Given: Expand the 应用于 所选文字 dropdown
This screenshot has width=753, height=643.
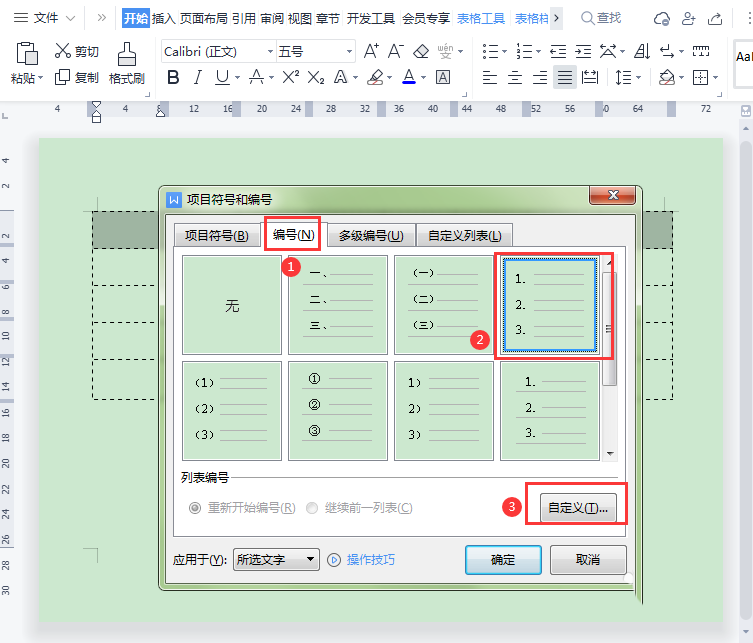Looking at the screenshot, I should 310,560.
